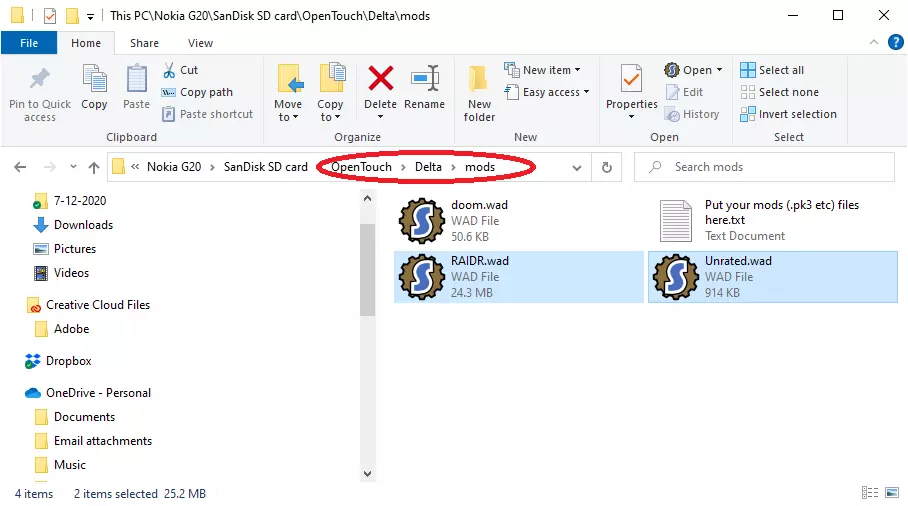
Task: Select the Unrated.wad file
Action: (x=772, y=277)
